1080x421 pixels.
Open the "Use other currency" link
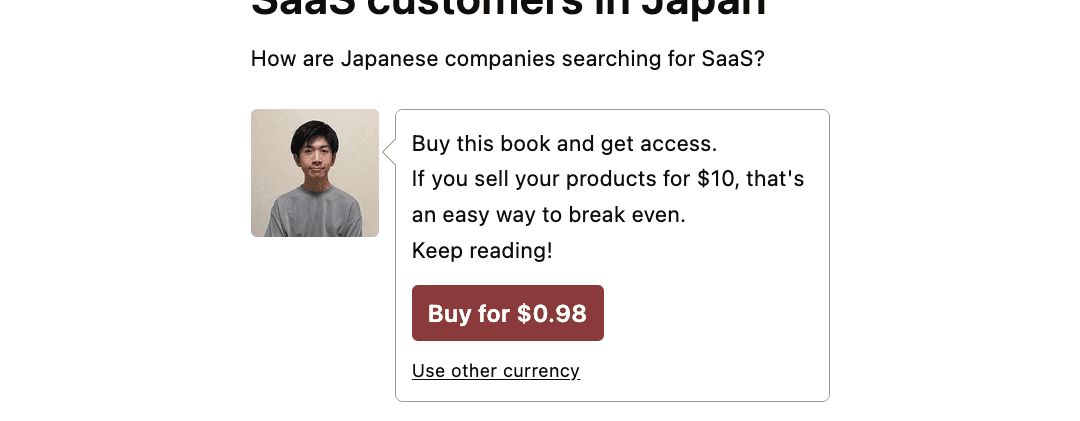(495, 371)
